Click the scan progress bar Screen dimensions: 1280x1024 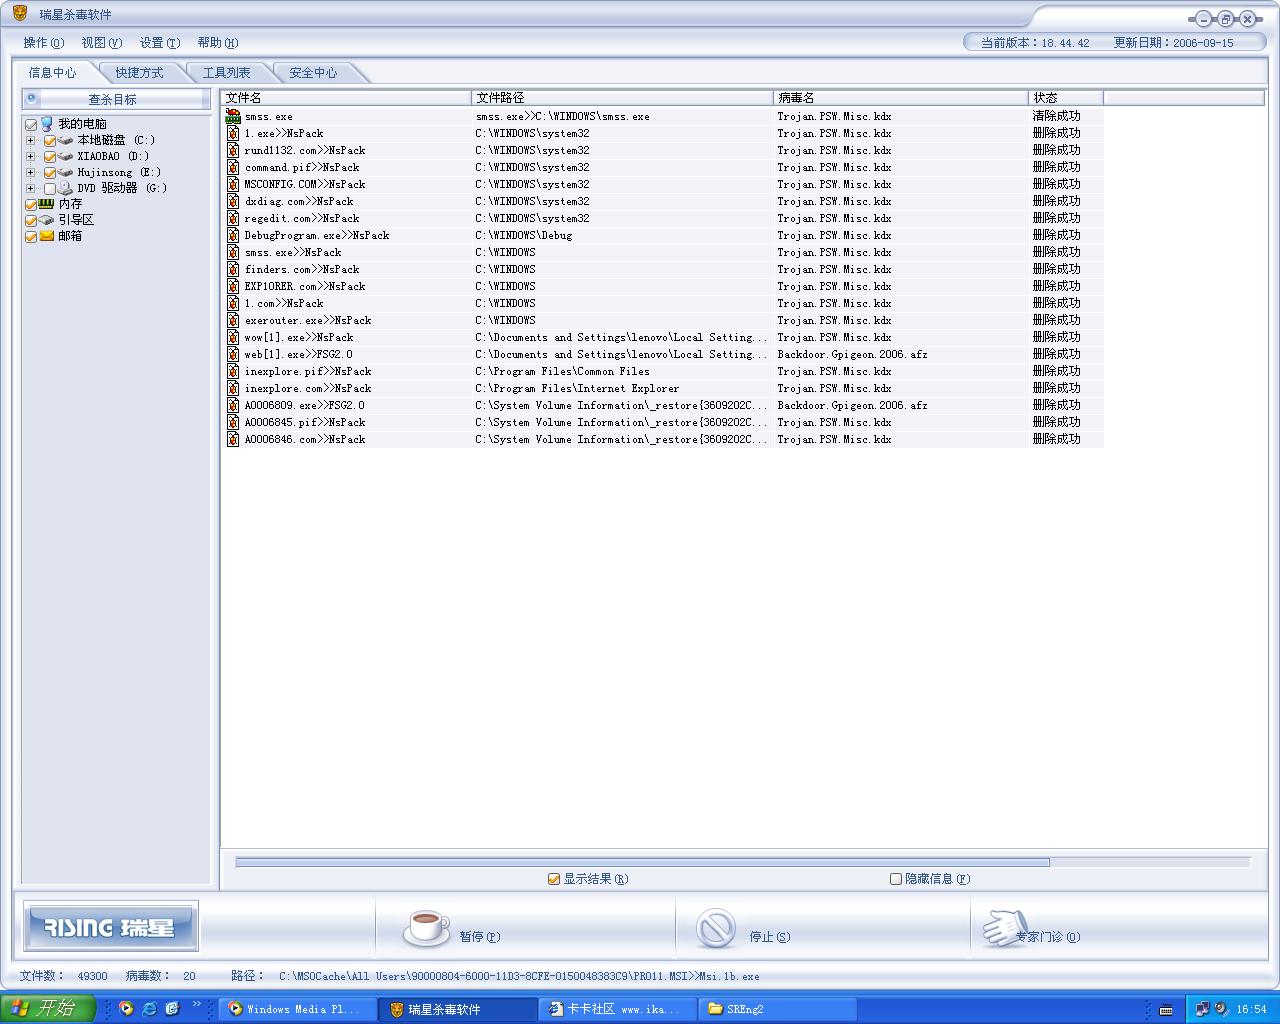pyautogui.click(x=742, y=862)
